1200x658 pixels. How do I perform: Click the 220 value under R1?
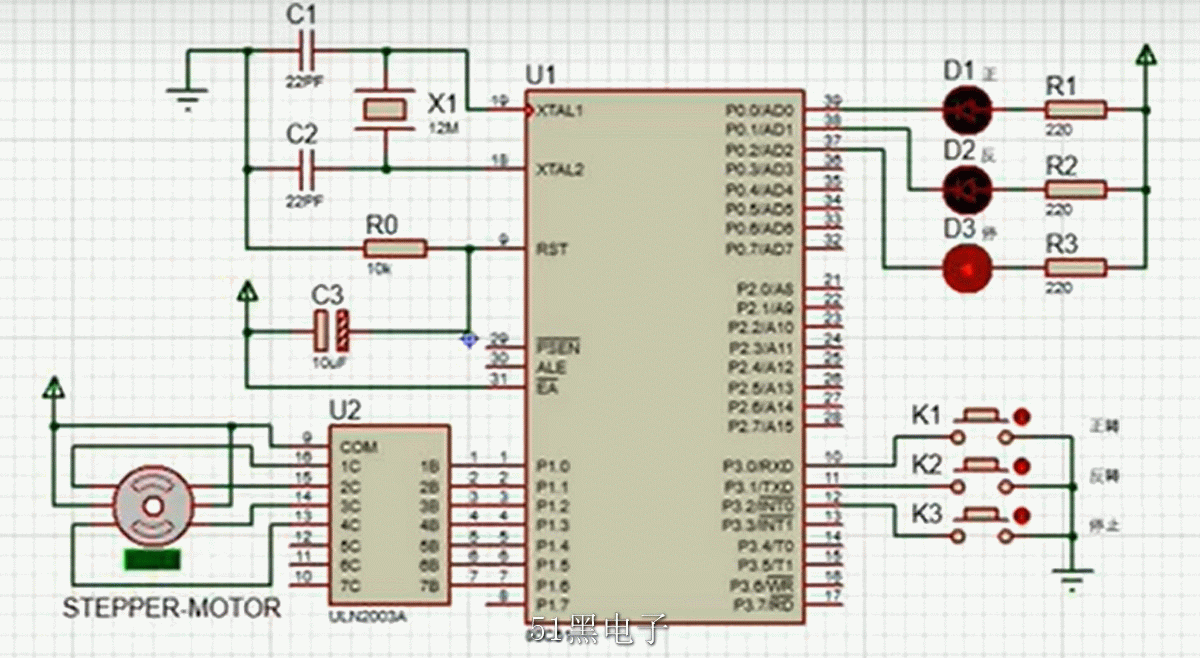(x=1059, y=131)
